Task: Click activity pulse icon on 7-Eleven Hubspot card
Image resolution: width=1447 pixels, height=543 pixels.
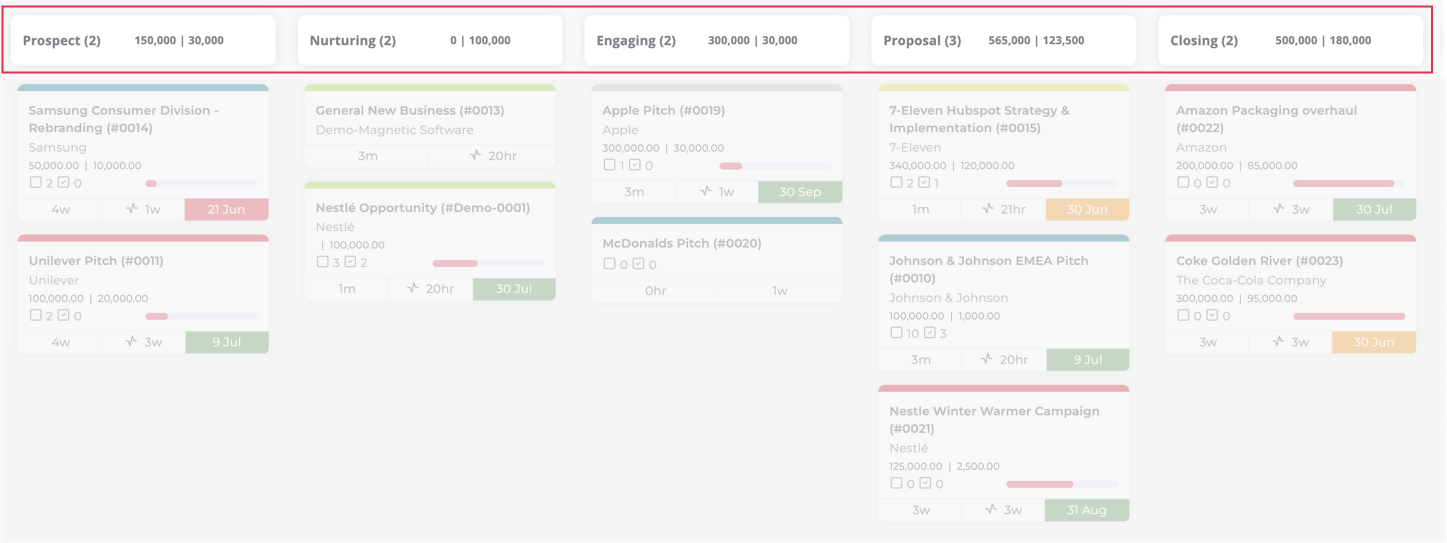Action: click(988, 209)
